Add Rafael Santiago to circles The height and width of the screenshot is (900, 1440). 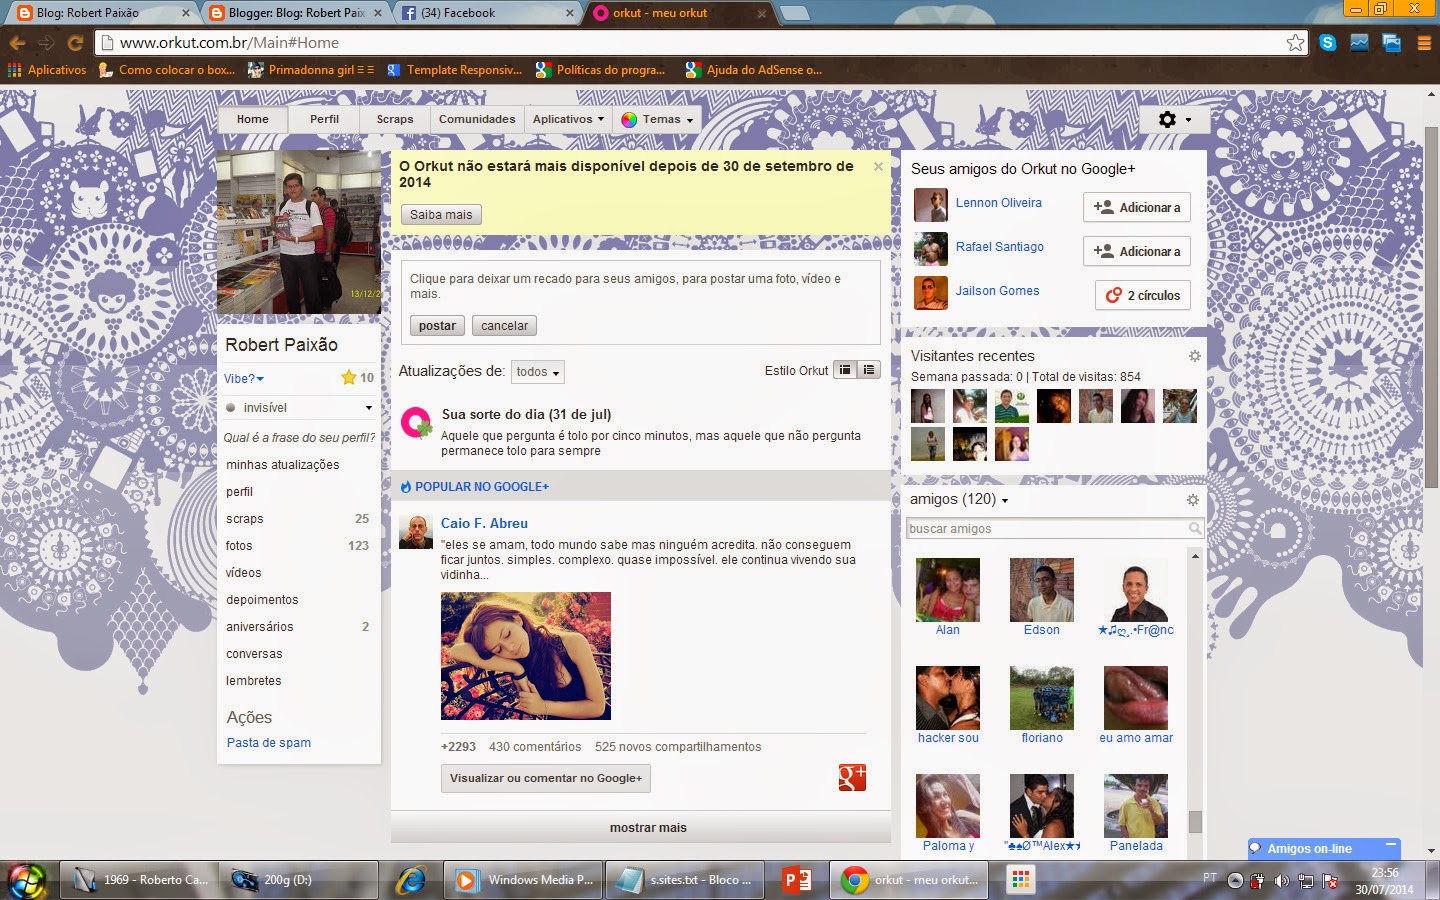(1137, 251)
